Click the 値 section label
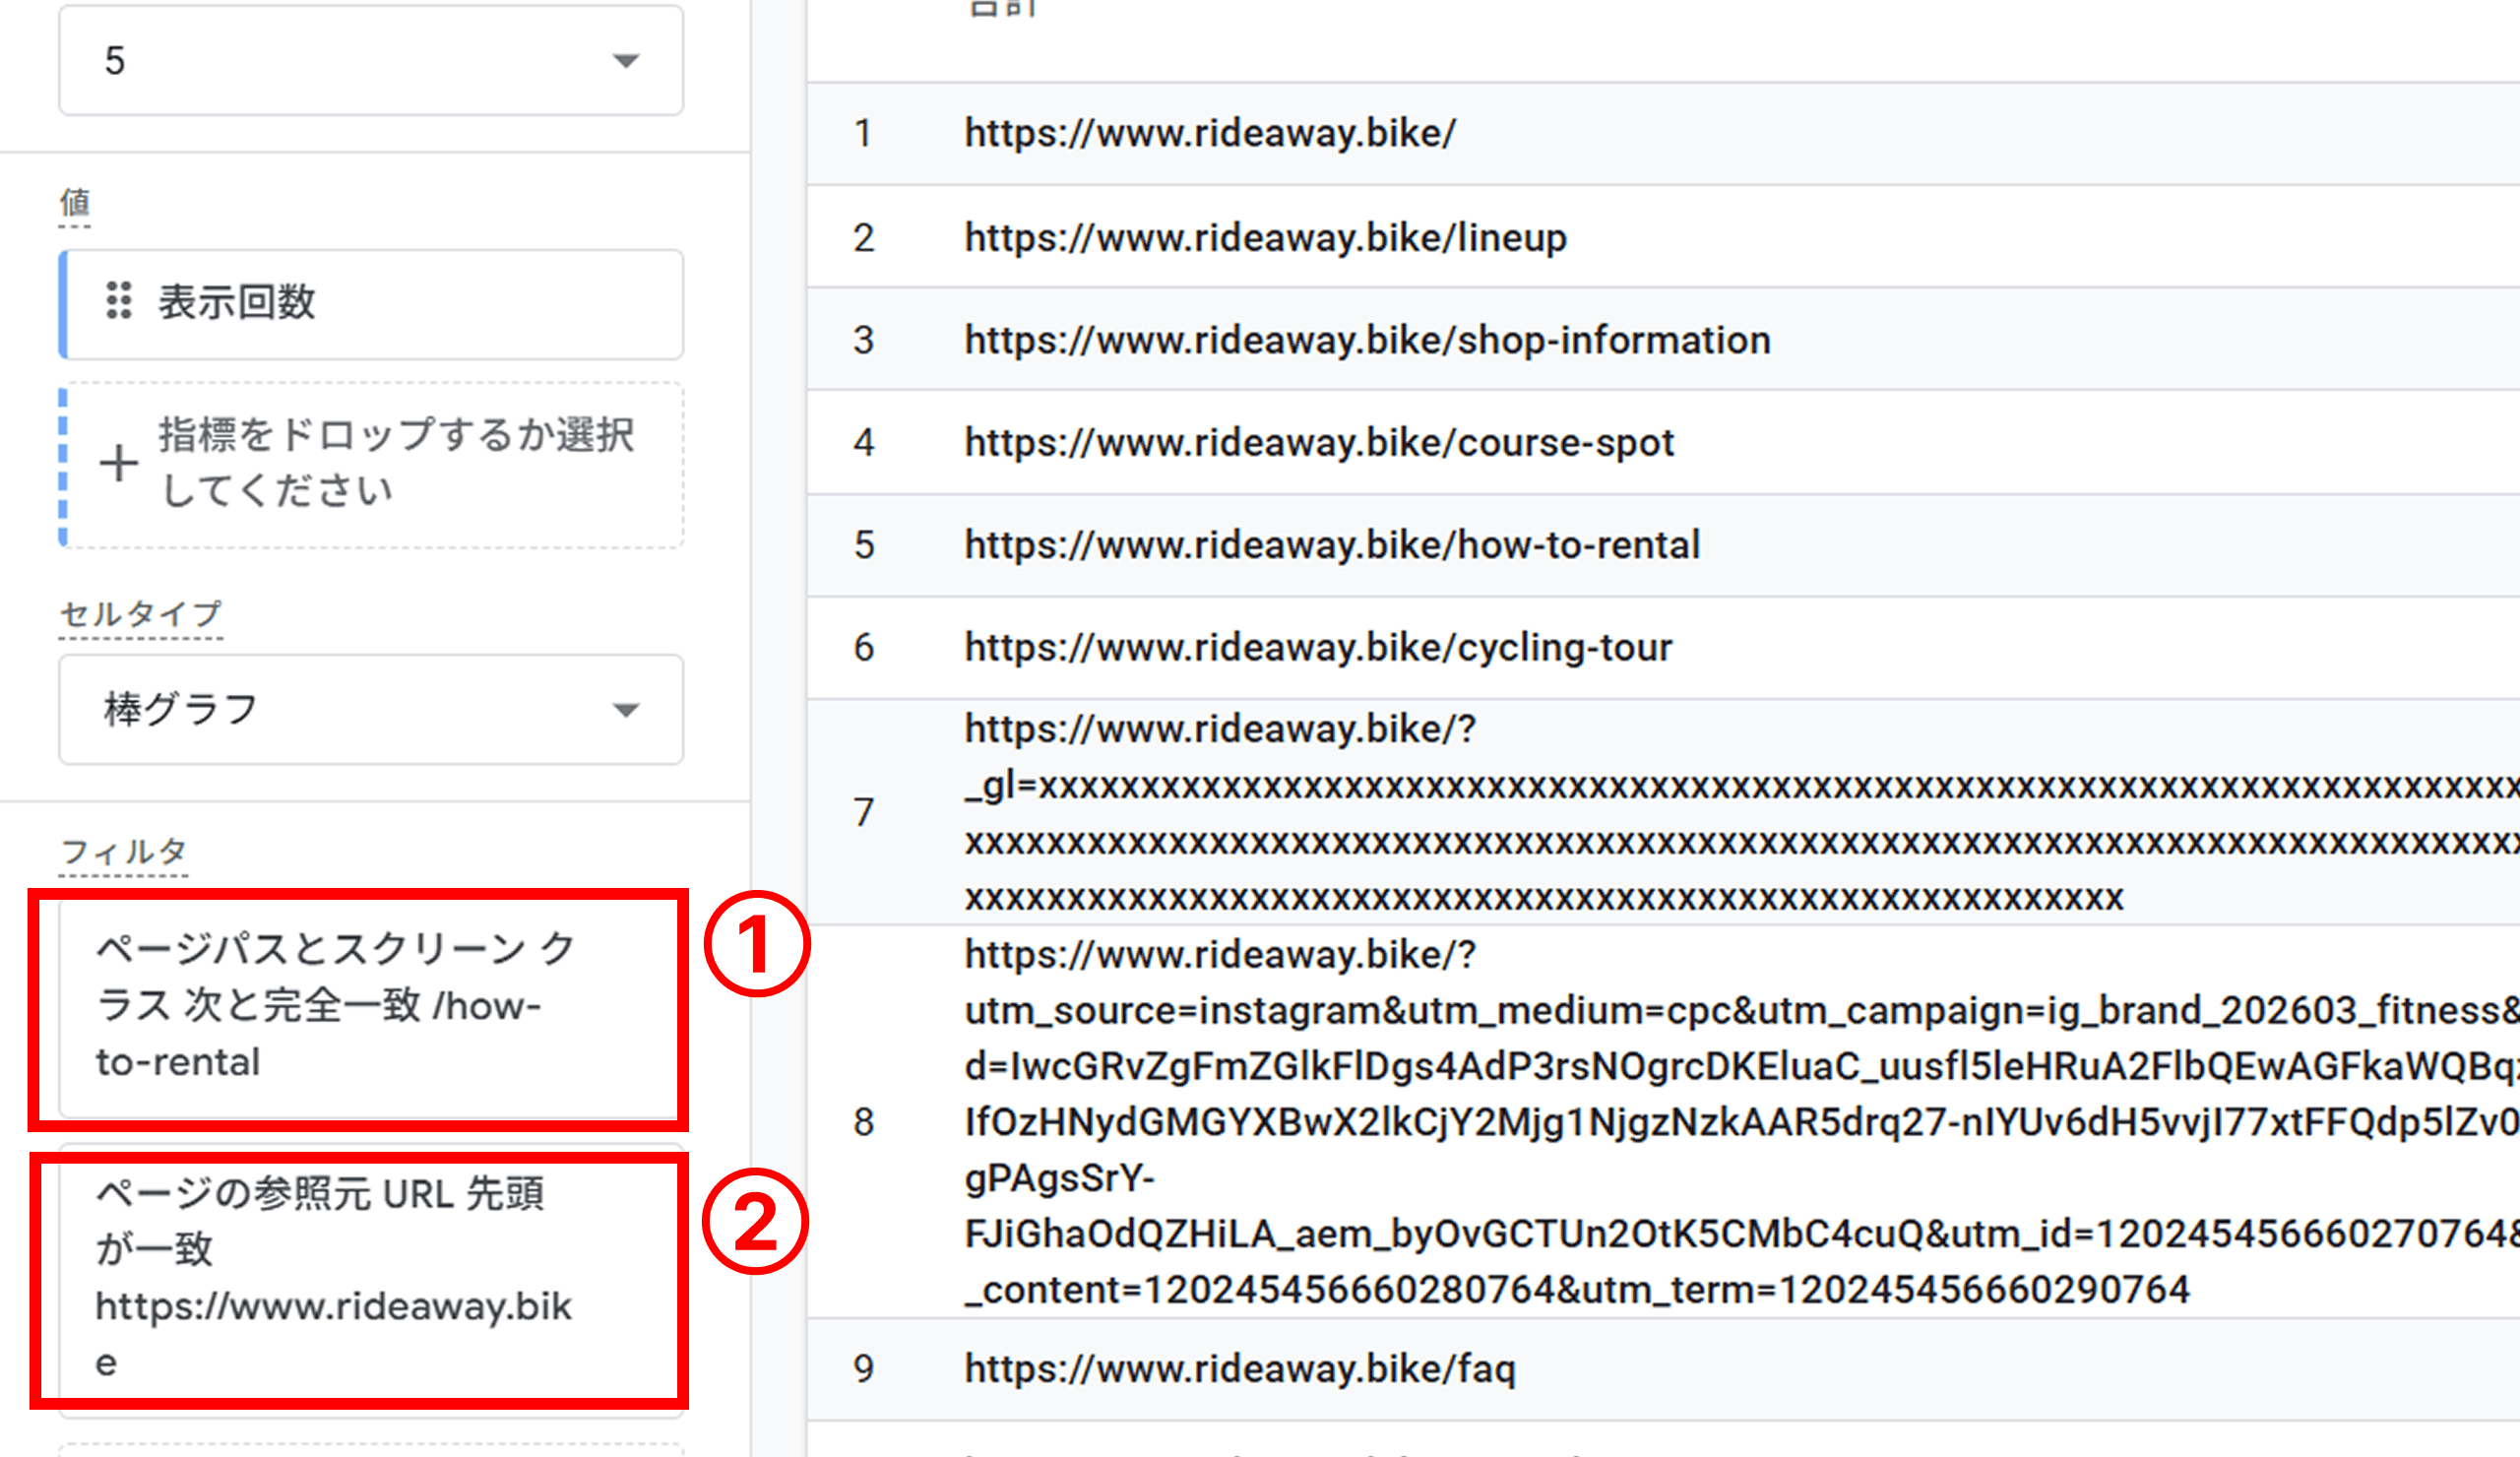2520x1457 pixels. [x=75, y=203]
